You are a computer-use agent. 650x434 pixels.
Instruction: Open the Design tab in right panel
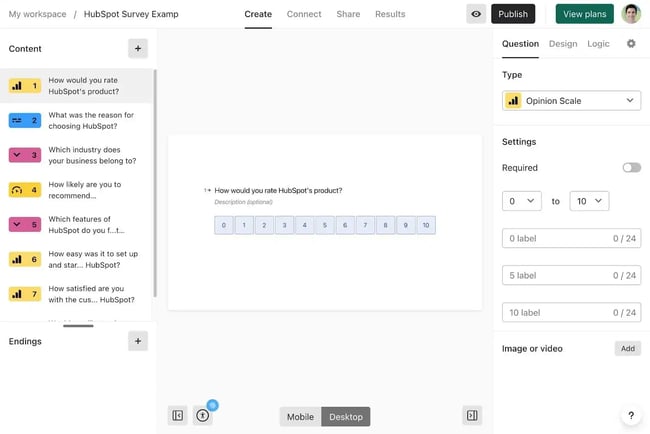[x=563, y=44]
